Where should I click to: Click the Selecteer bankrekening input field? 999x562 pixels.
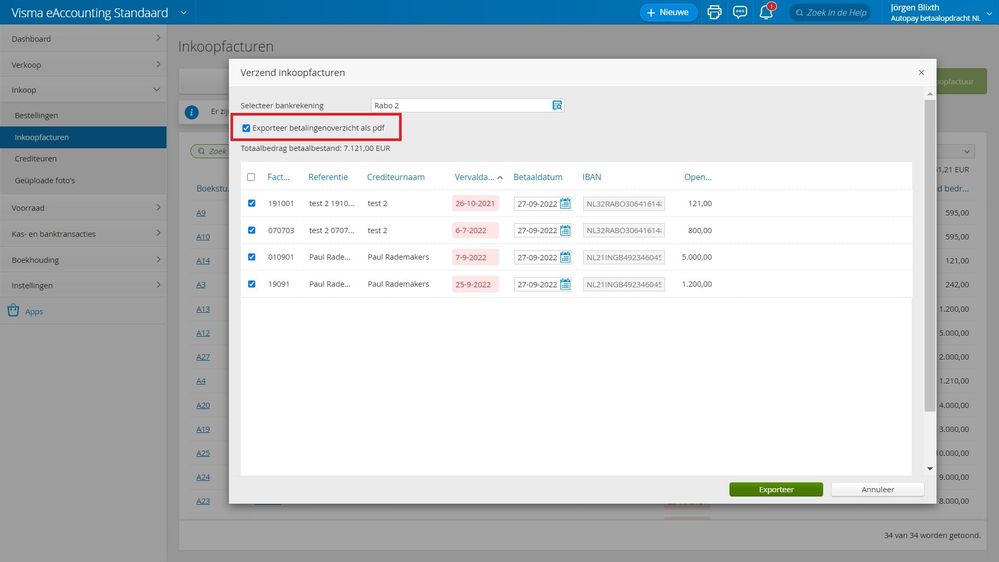pos(467,105)
